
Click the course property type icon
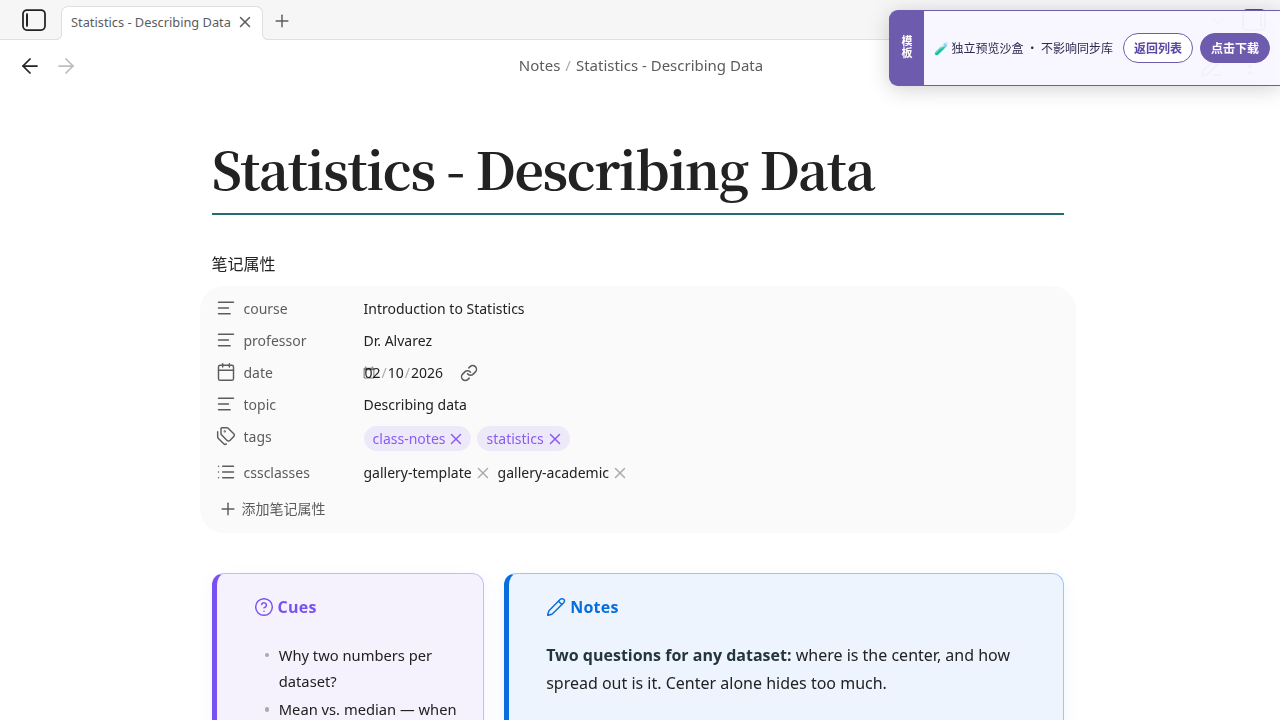click(226, 308)
